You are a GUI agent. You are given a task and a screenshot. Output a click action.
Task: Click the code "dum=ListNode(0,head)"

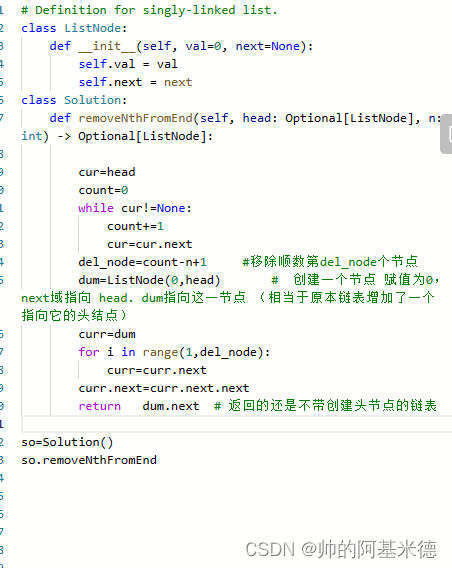(x=149, y=280)
